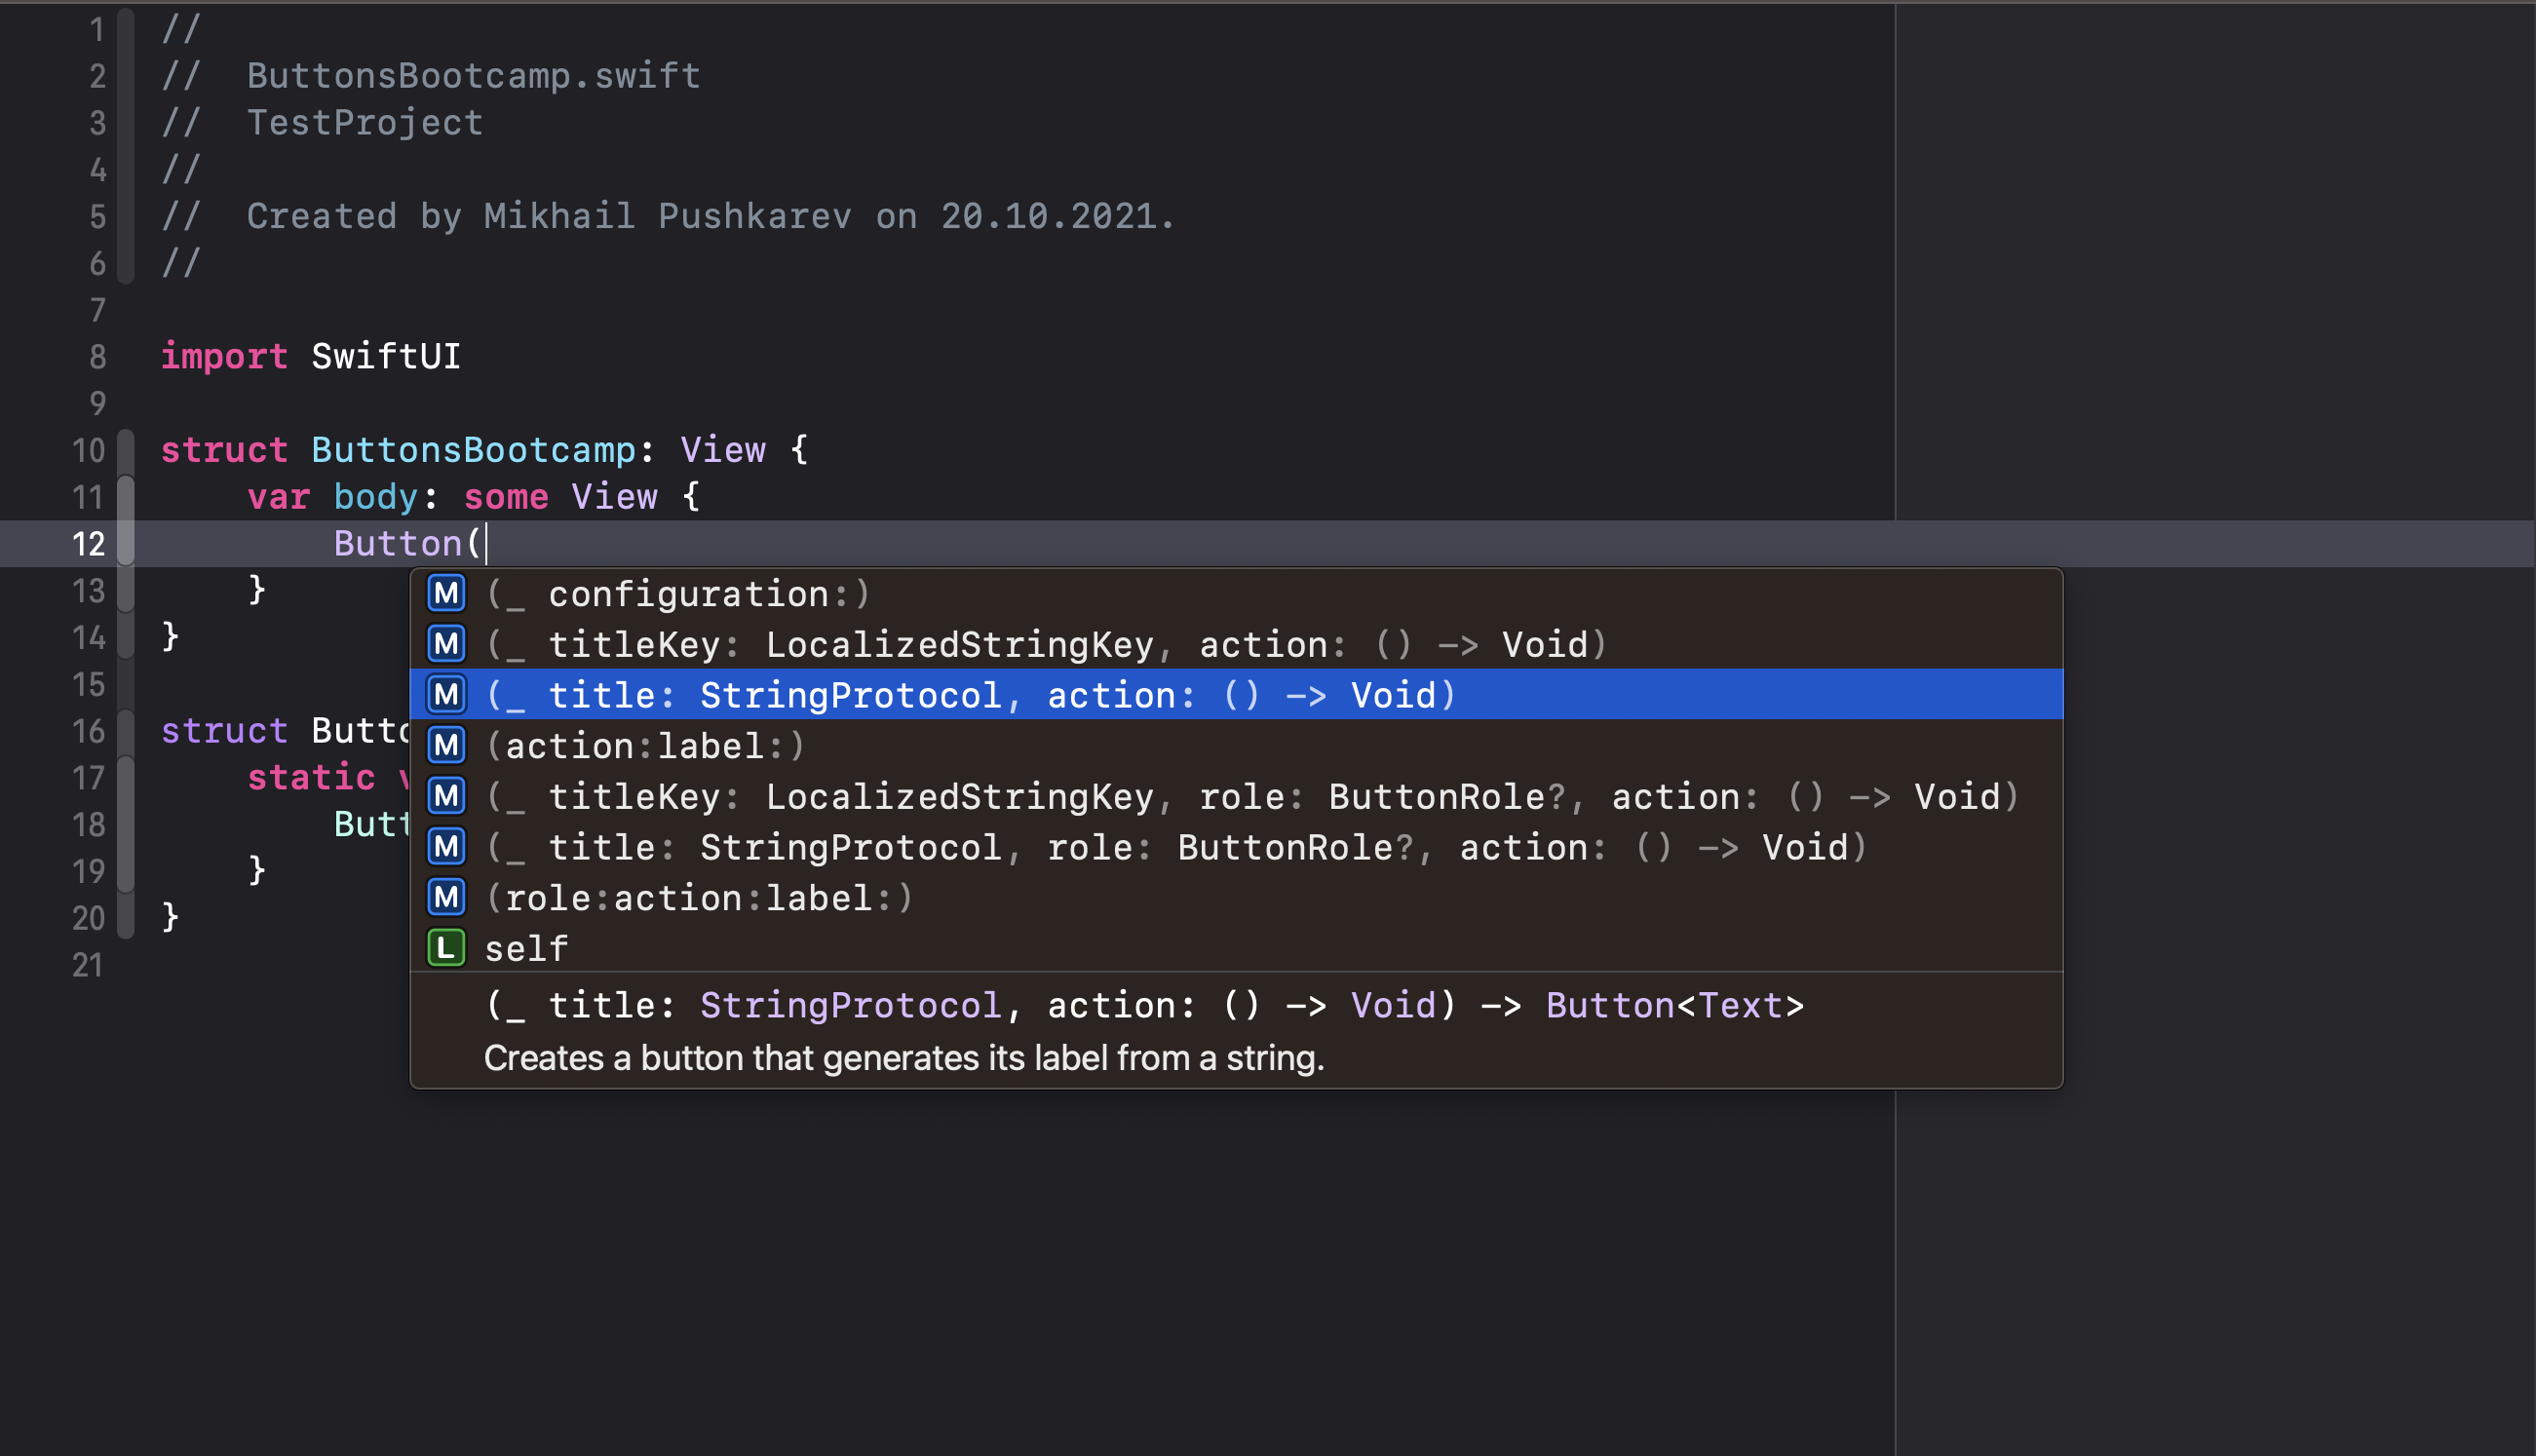Click the M icon beside configuration completion

tap(446, 594)
